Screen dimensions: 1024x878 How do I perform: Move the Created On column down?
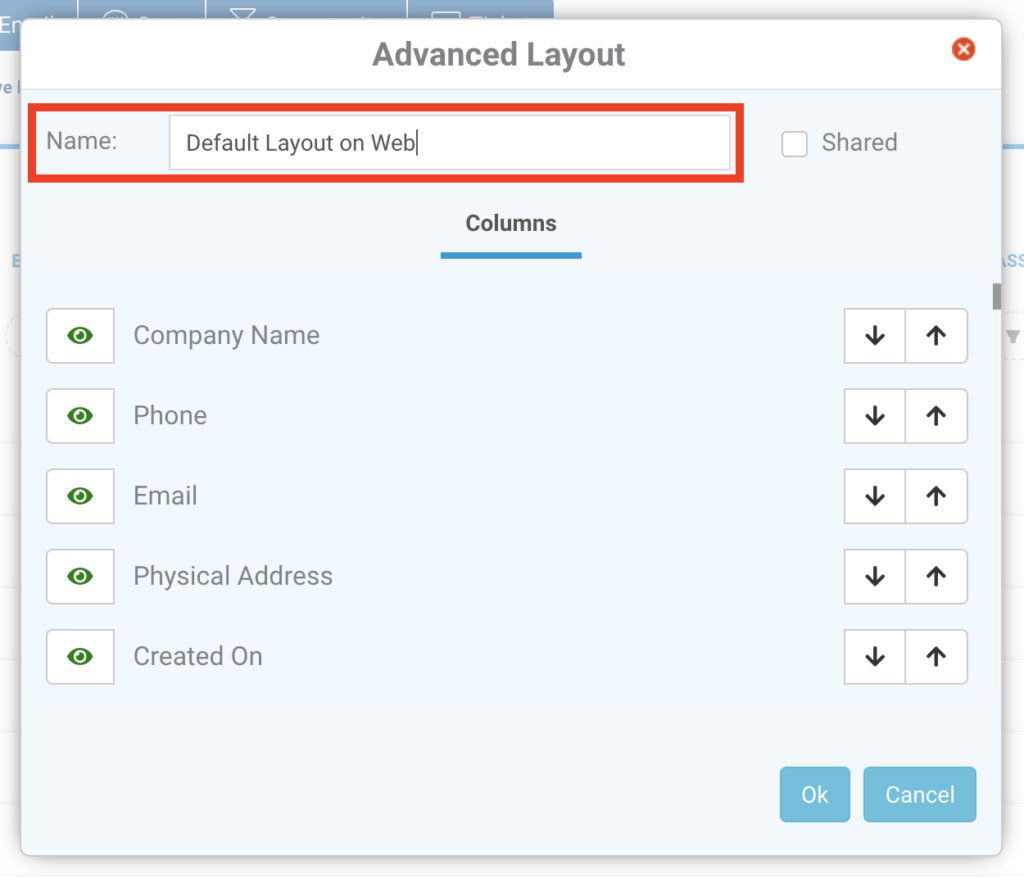tap(874, 657)
